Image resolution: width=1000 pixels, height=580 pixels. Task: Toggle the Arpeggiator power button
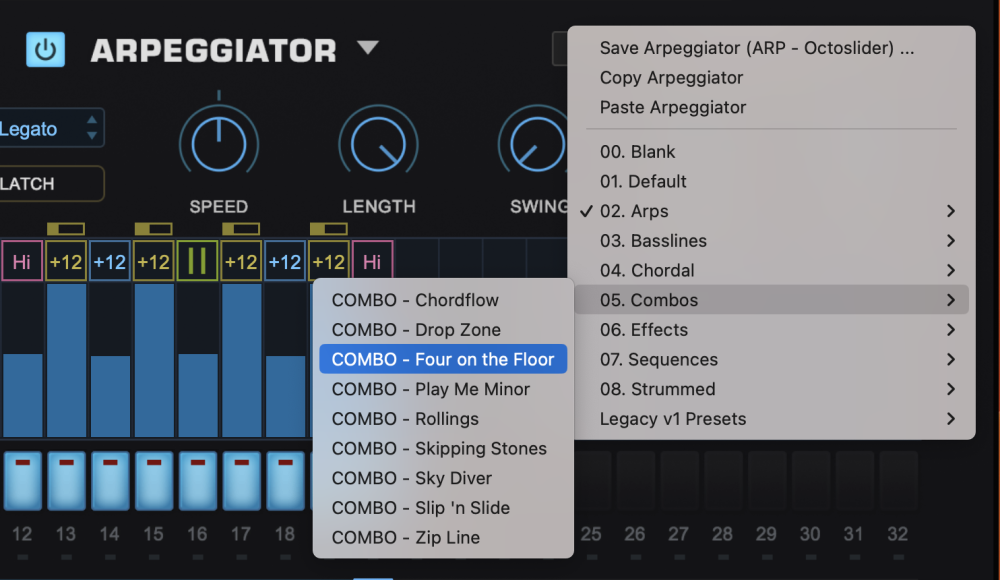pos(45,49)
